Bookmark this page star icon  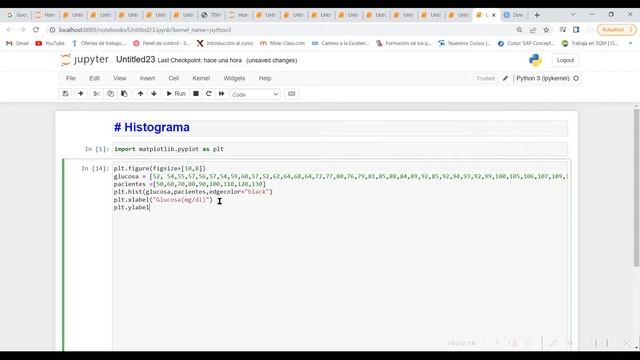pos(546,30)
